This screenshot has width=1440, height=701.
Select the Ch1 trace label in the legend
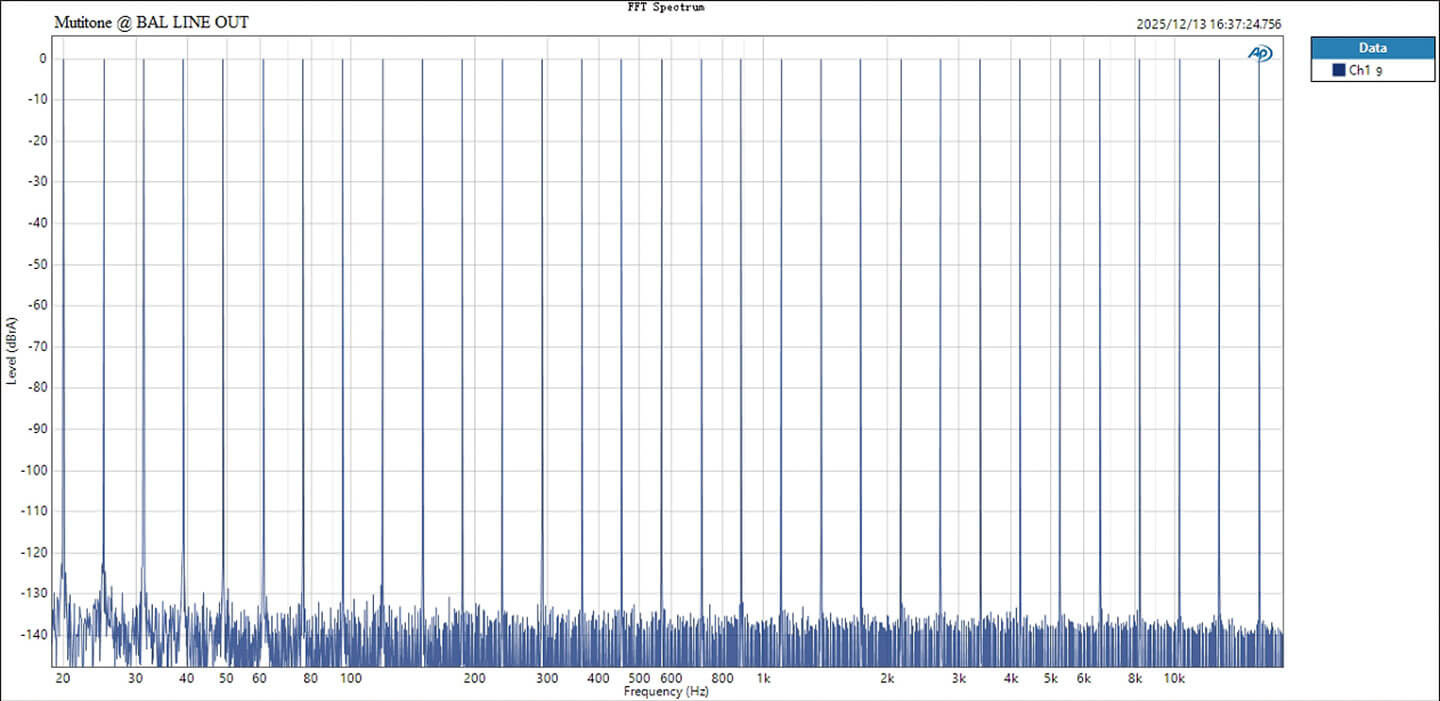pos(1366,71)
